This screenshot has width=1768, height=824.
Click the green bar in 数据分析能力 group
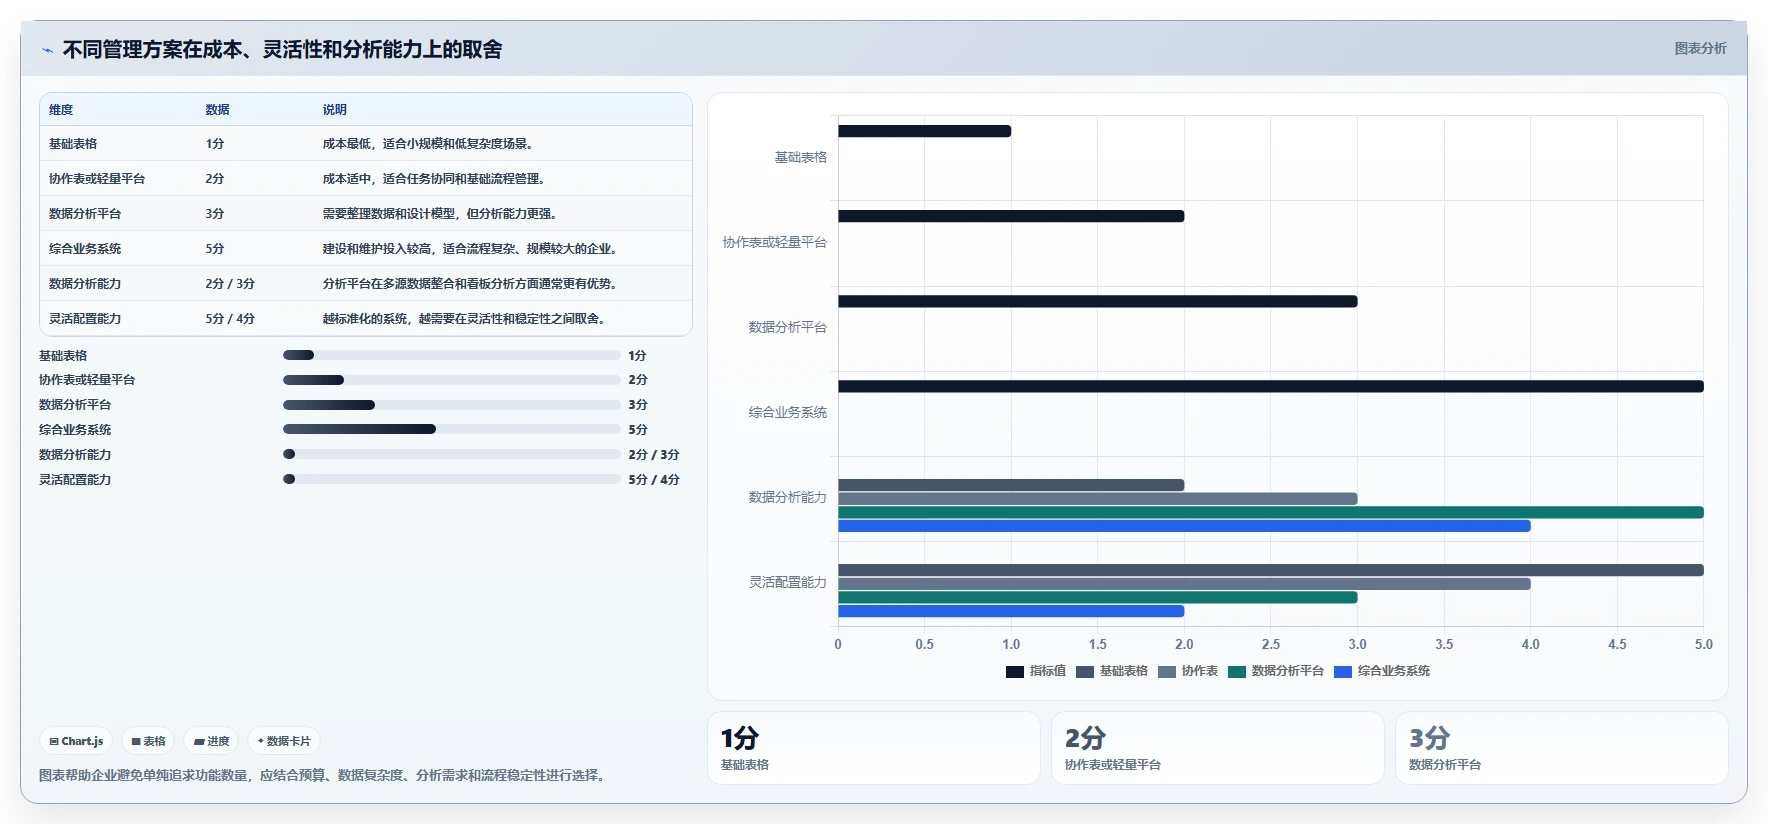point(1271,512)
